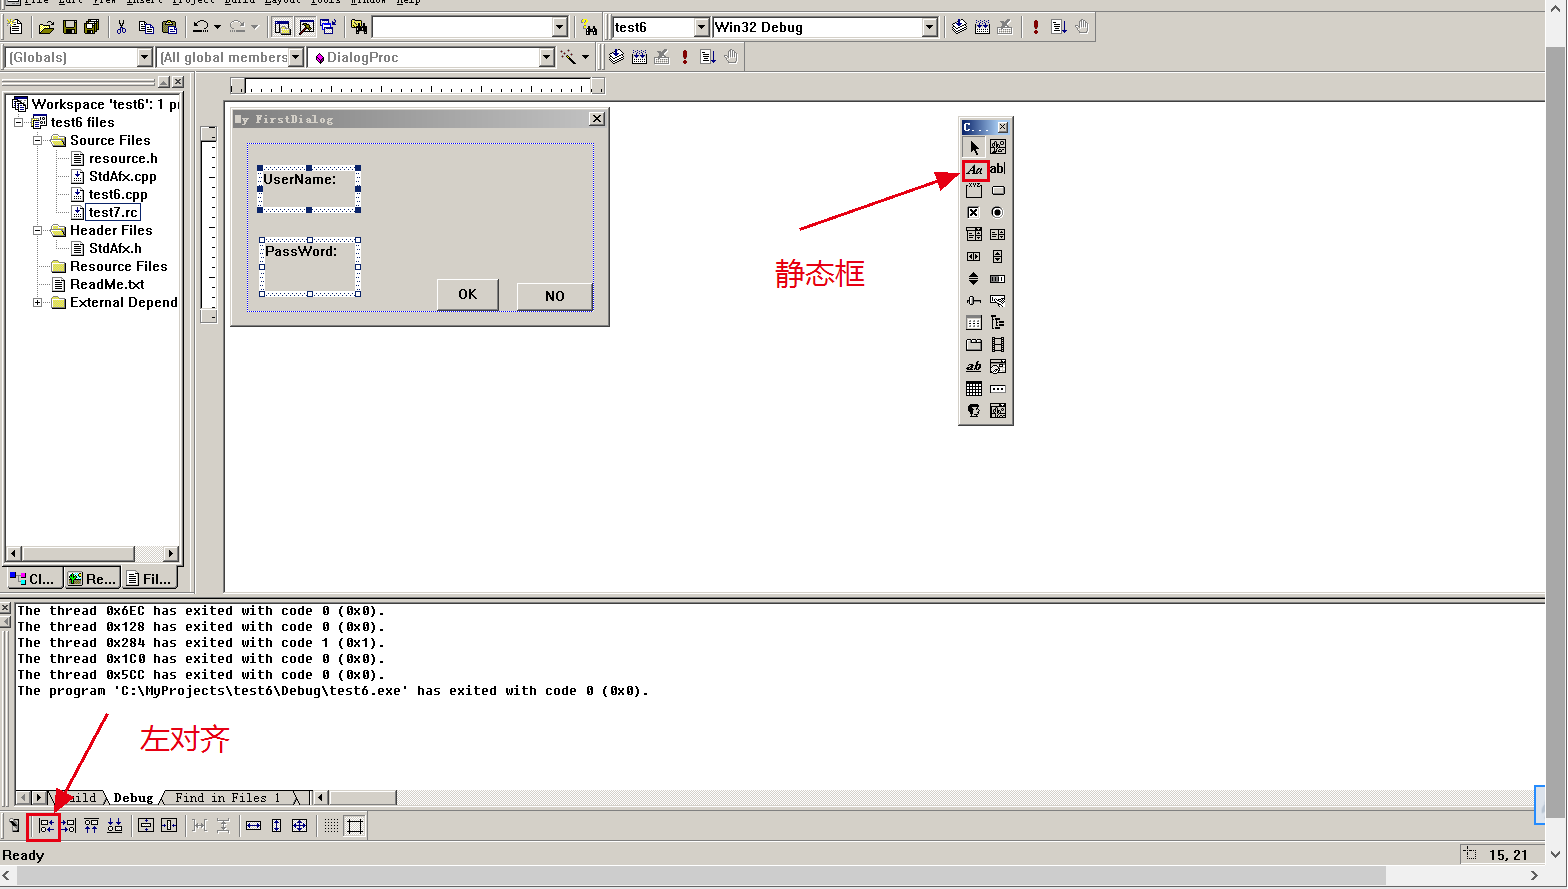Make selected controls the same width
The image size is (1568, 889).
[253, 826]
